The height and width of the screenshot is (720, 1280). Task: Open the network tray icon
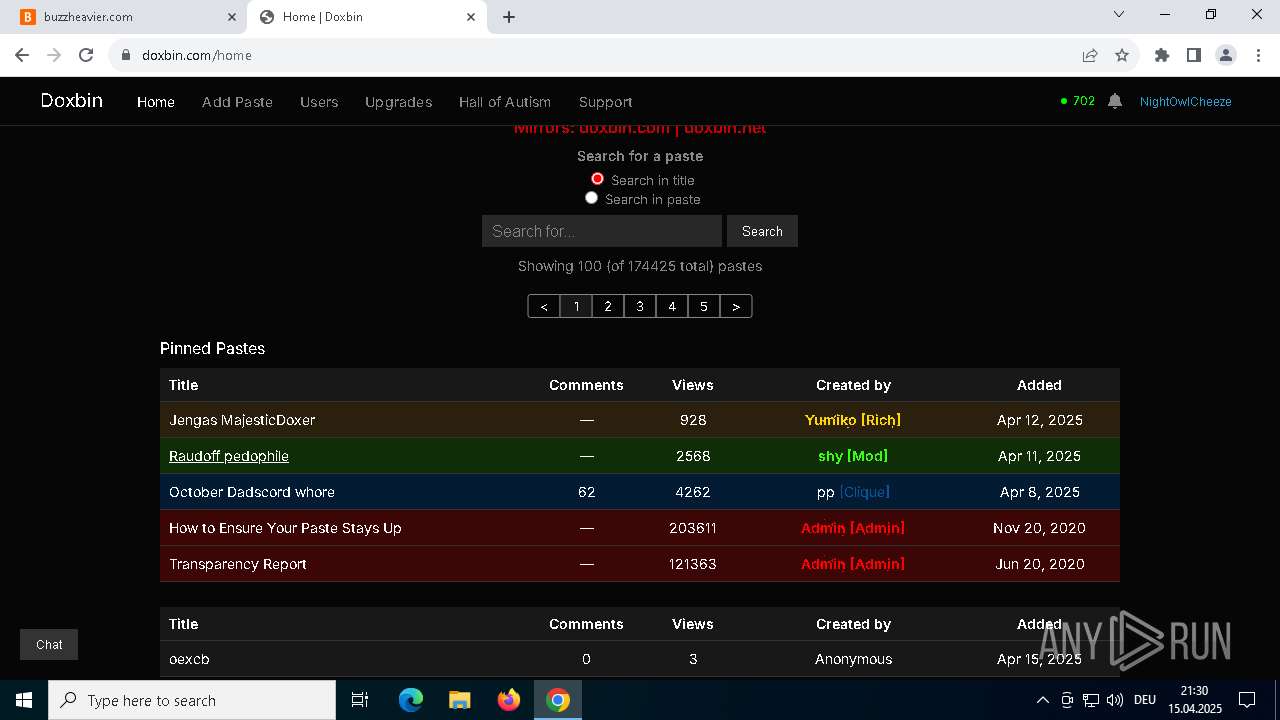[x=1091, y=700]
